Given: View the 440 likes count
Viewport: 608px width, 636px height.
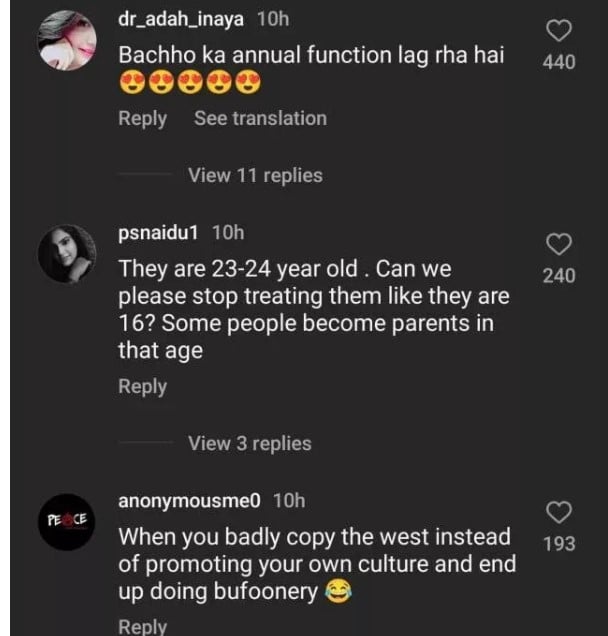Looking at the screenshot, I should point(558,62).
